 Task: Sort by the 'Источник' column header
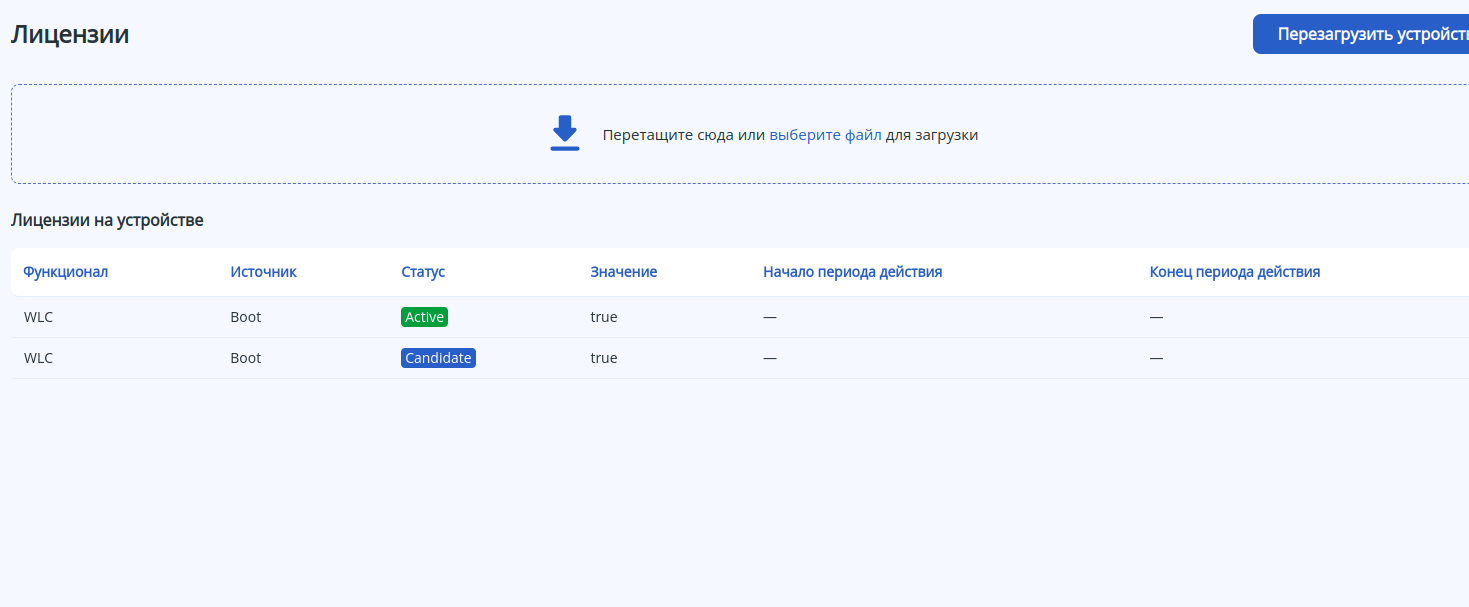pyautogui.click(x=263, y=272)
